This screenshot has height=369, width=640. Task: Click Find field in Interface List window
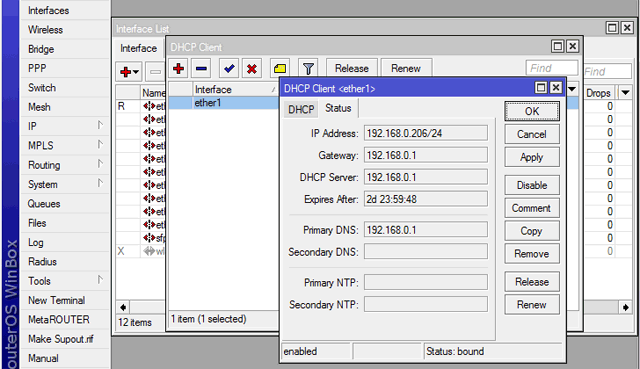click(x=607, y=71)
